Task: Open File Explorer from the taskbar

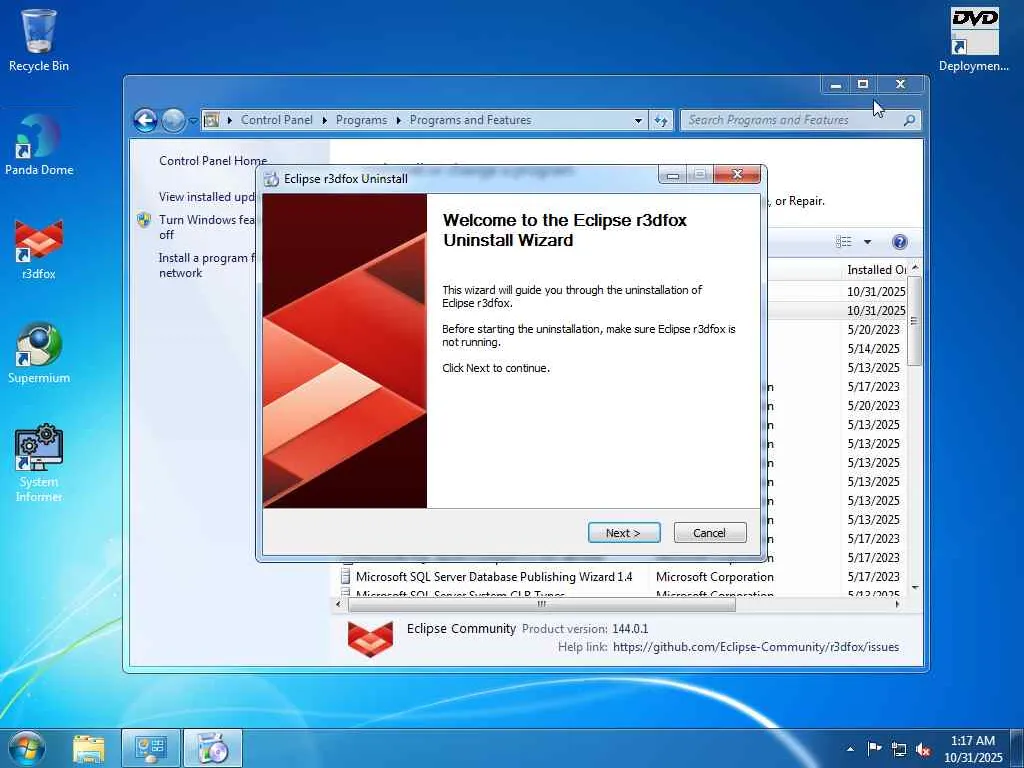Action: tap(89, 748)
